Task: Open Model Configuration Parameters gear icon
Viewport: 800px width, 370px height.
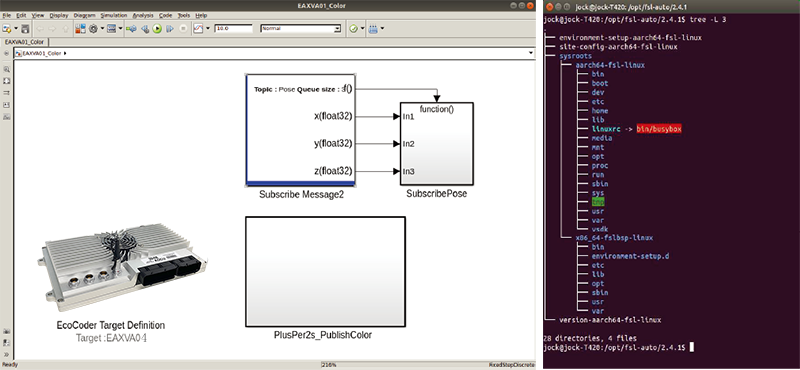Action: [x=93, y=29]
